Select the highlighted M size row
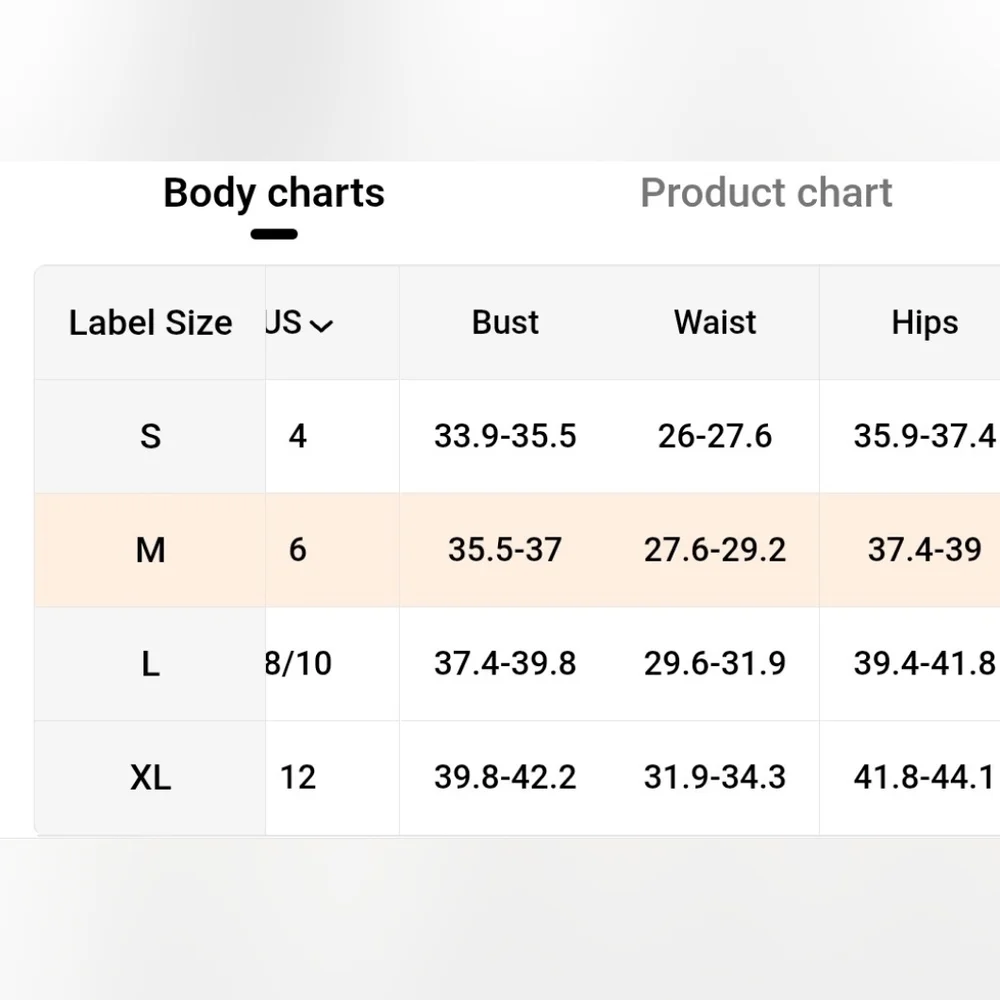Viewport: 1000px width, 1000px height. click(x=150, y=549)
